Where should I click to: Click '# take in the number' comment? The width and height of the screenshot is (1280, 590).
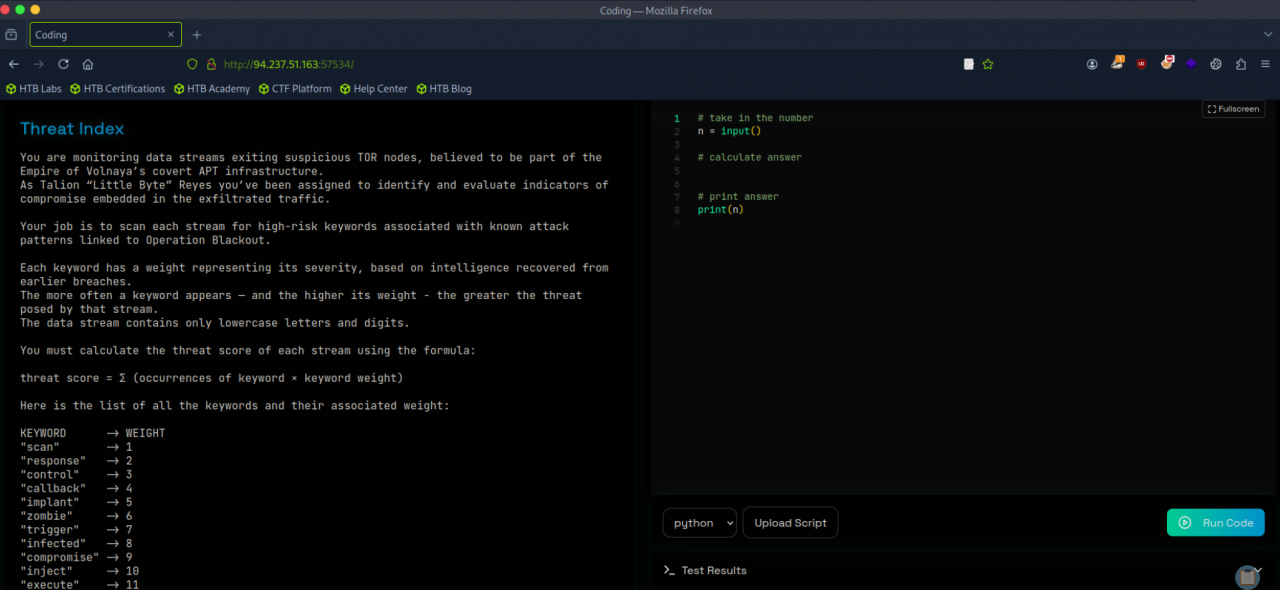(x=756, y=118)
